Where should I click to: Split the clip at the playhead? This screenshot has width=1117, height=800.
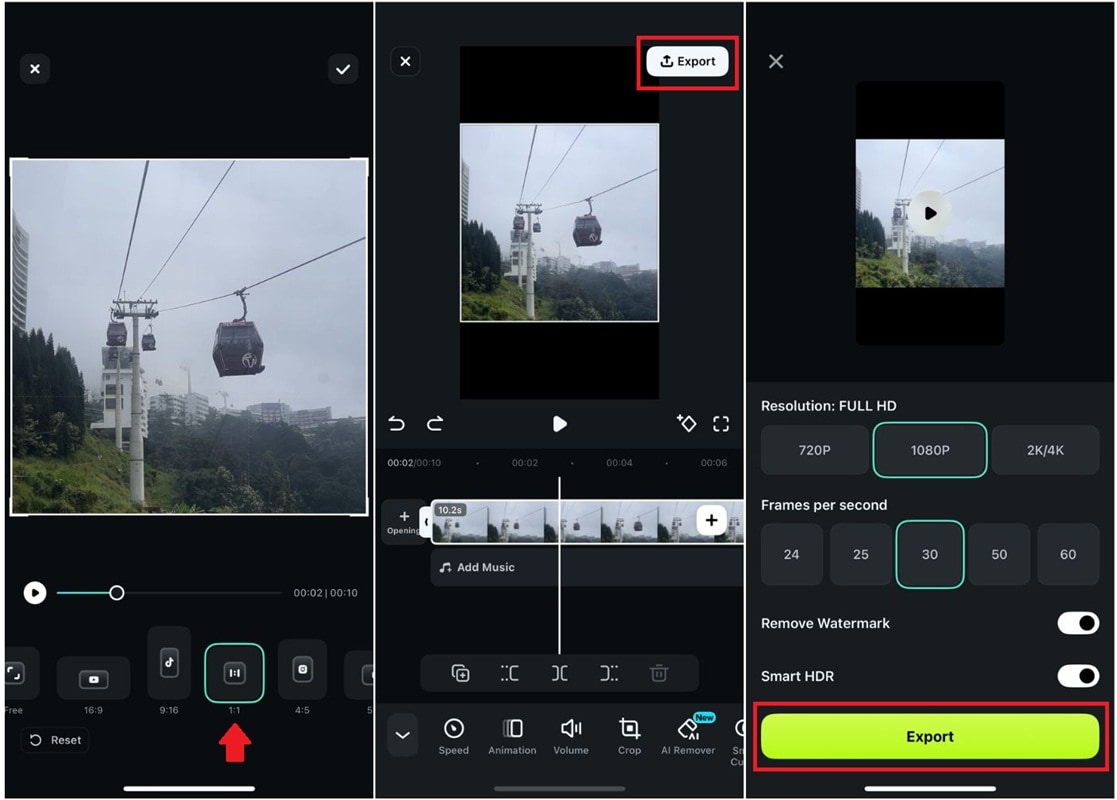pyautogui.click(x=560, y=673)
